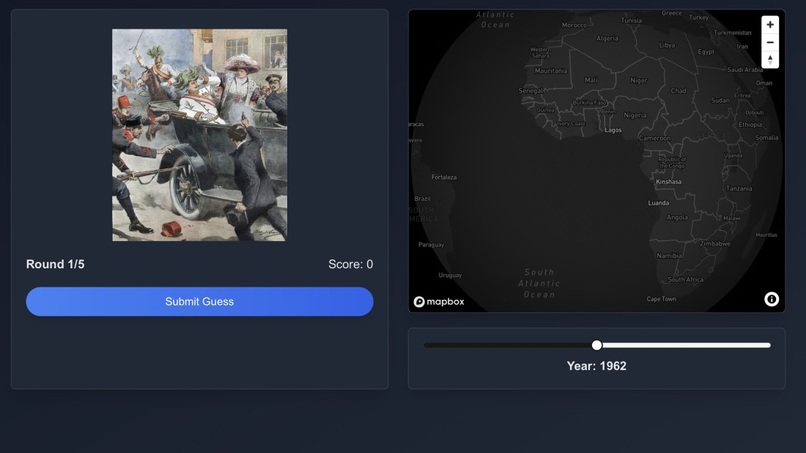Click Cape Town on the map
The height and width of the screenshot is (453, 806).
(661, 299)
